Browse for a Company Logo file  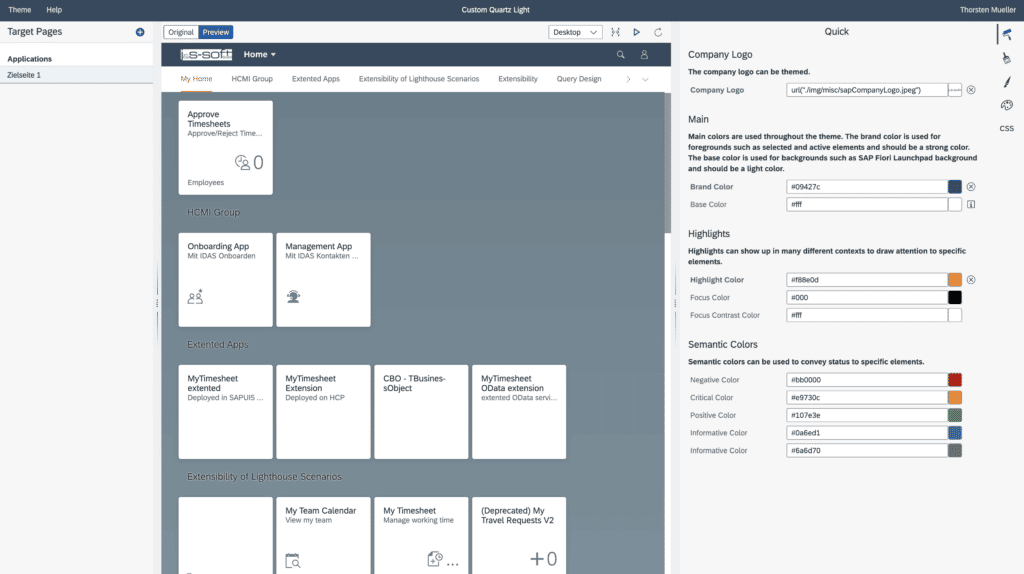click(x=955, y=90)
